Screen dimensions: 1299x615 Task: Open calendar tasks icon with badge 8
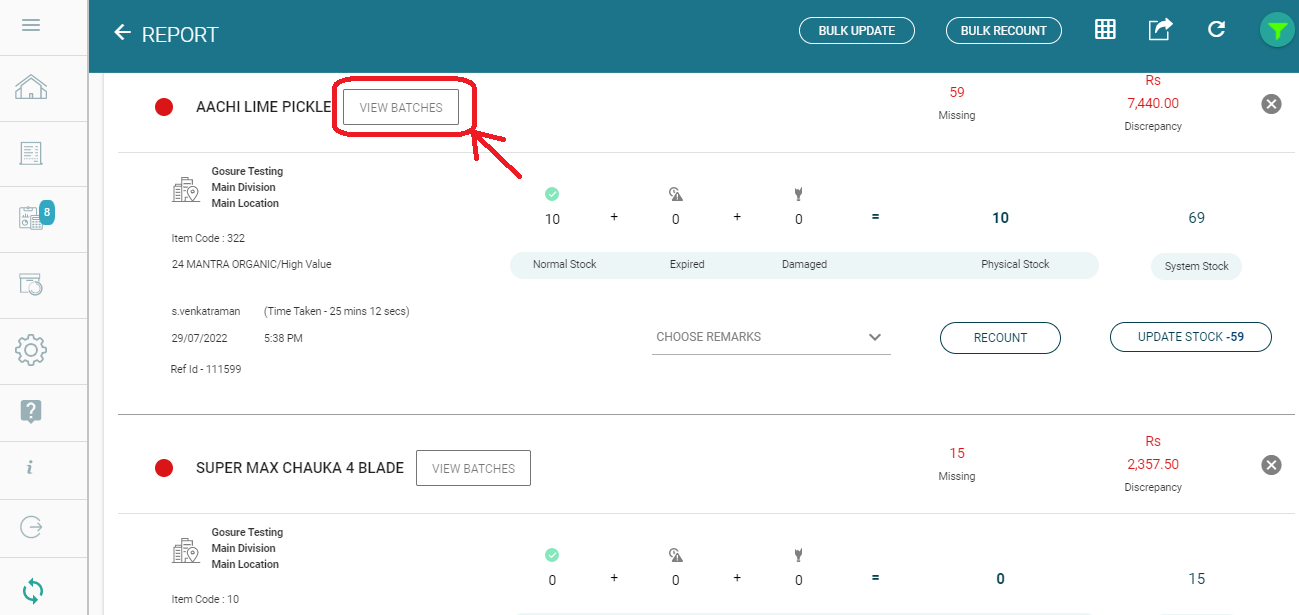pyautogui.click(x=35, y=216)
